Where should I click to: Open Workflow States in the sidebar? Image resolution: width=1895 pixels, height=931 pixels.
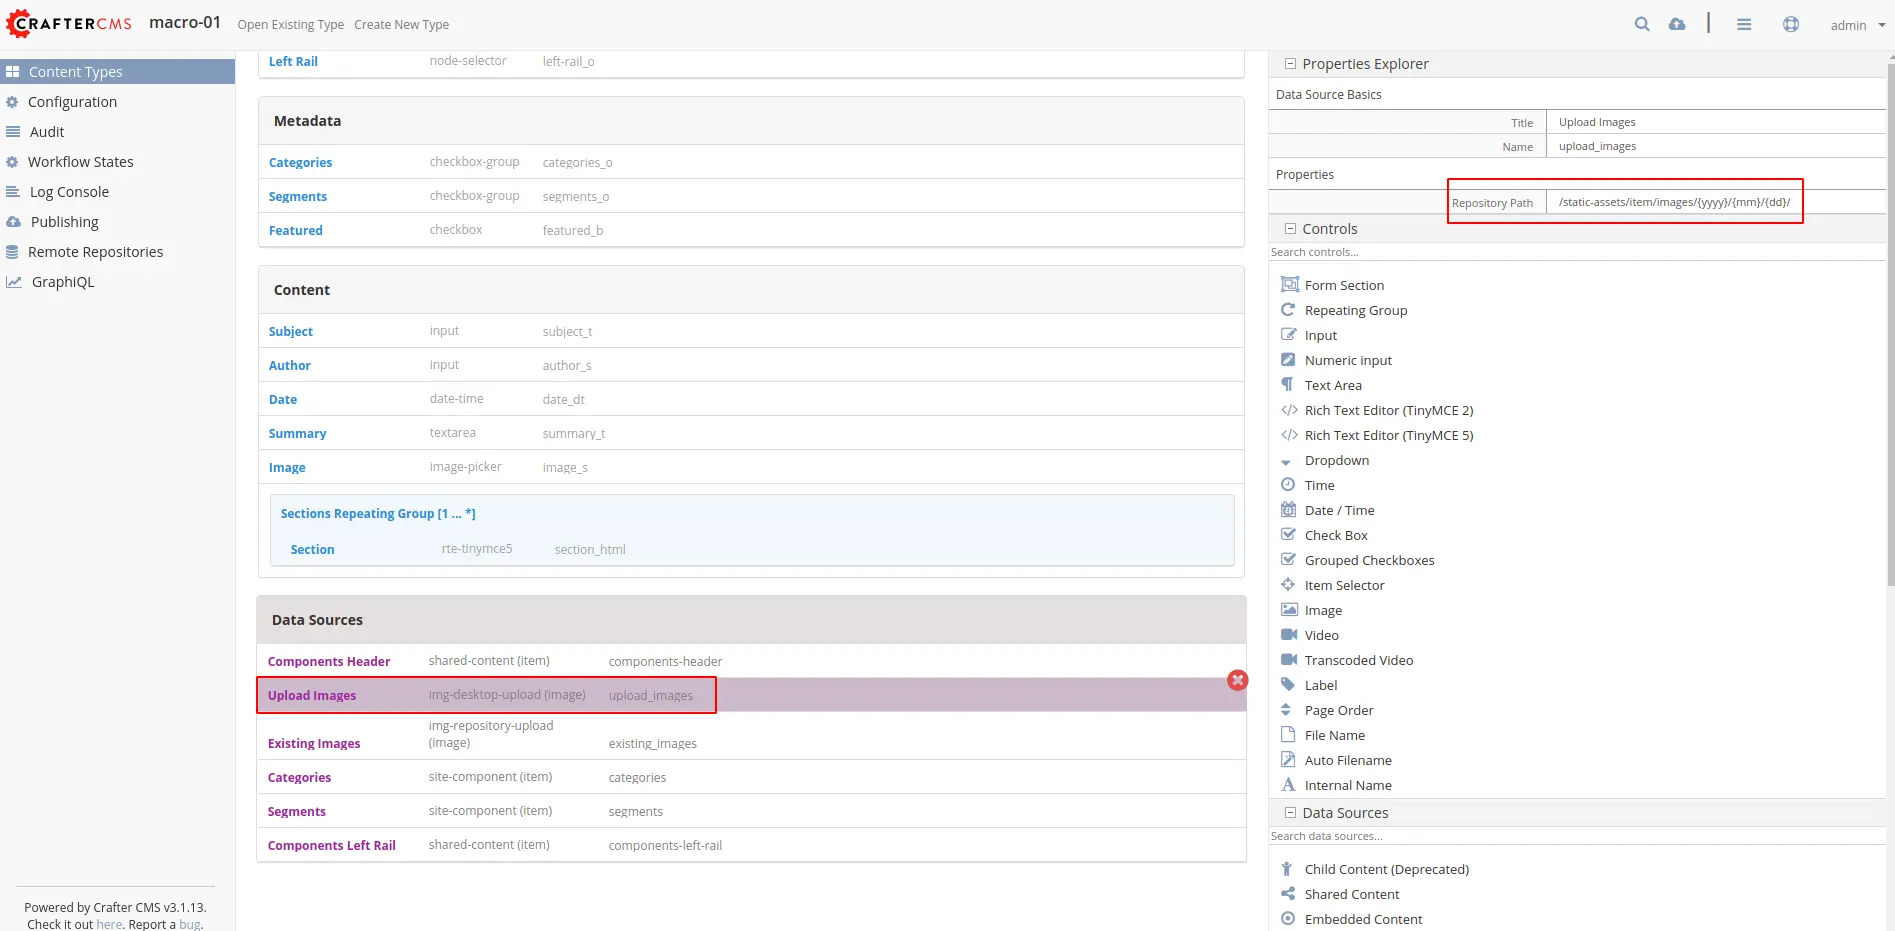pyautogui.click(x=80, y=162)
